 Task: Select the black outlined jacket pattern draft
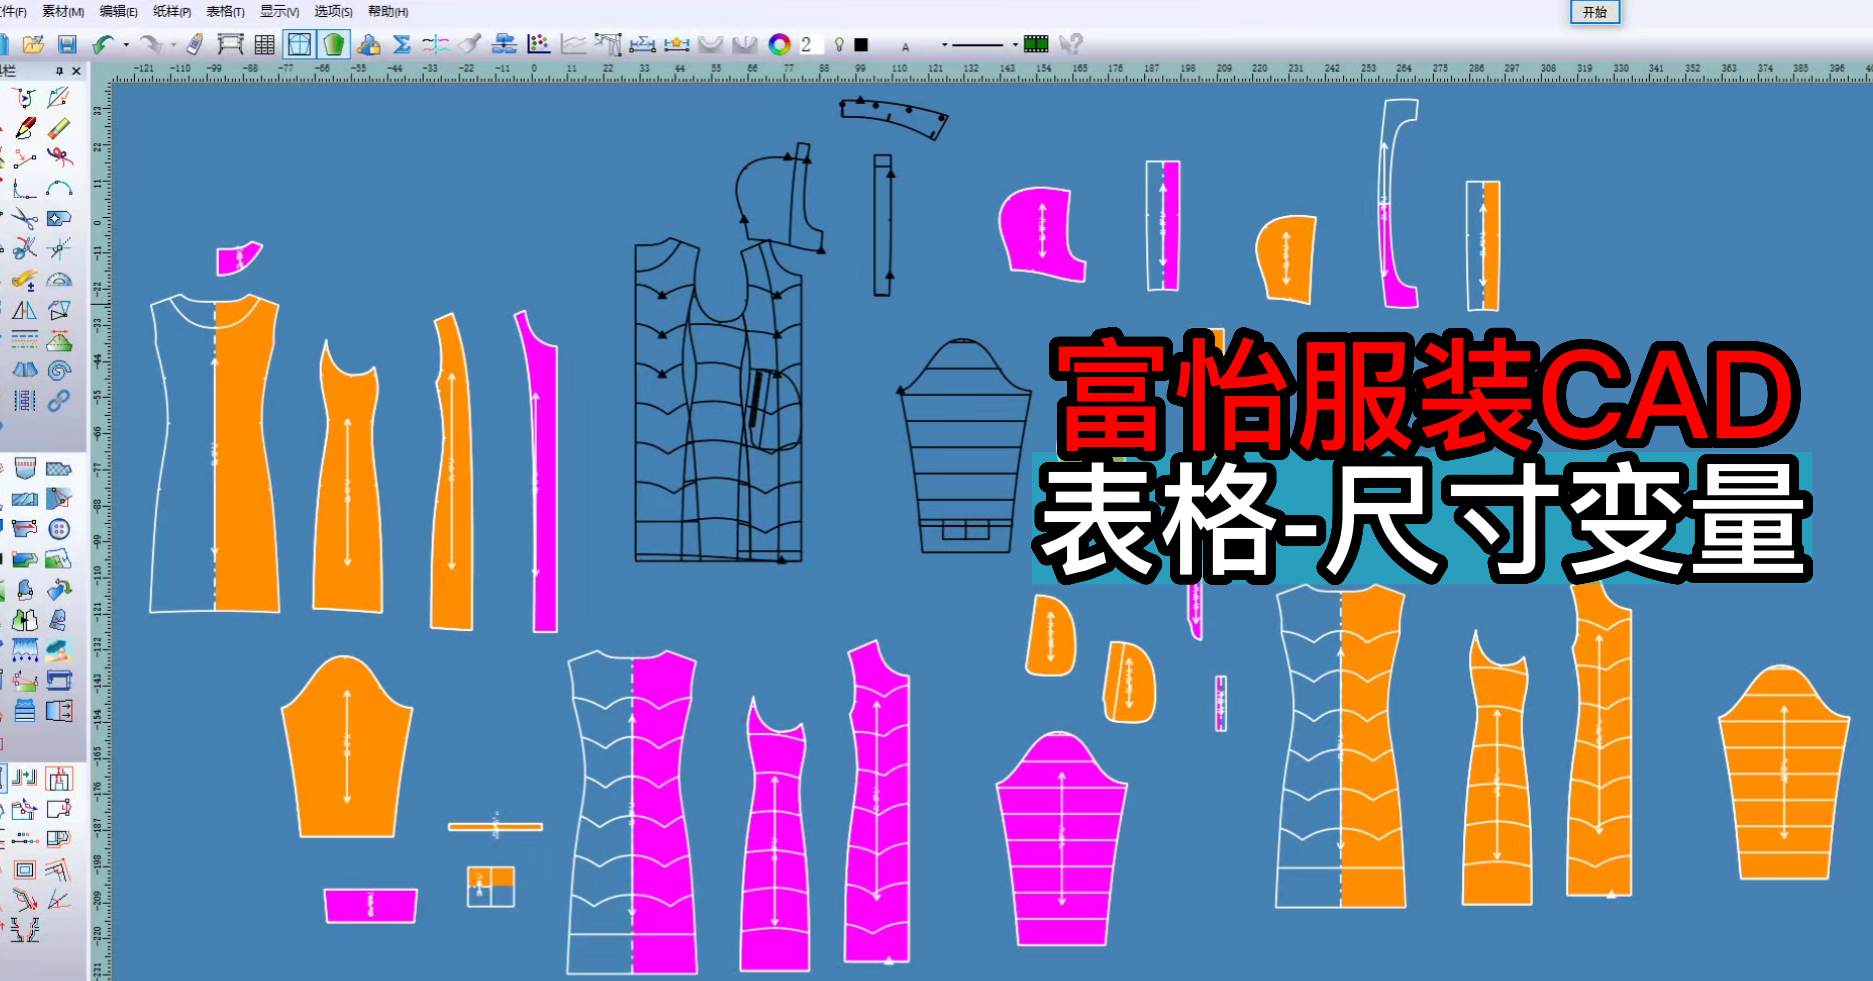718,400
